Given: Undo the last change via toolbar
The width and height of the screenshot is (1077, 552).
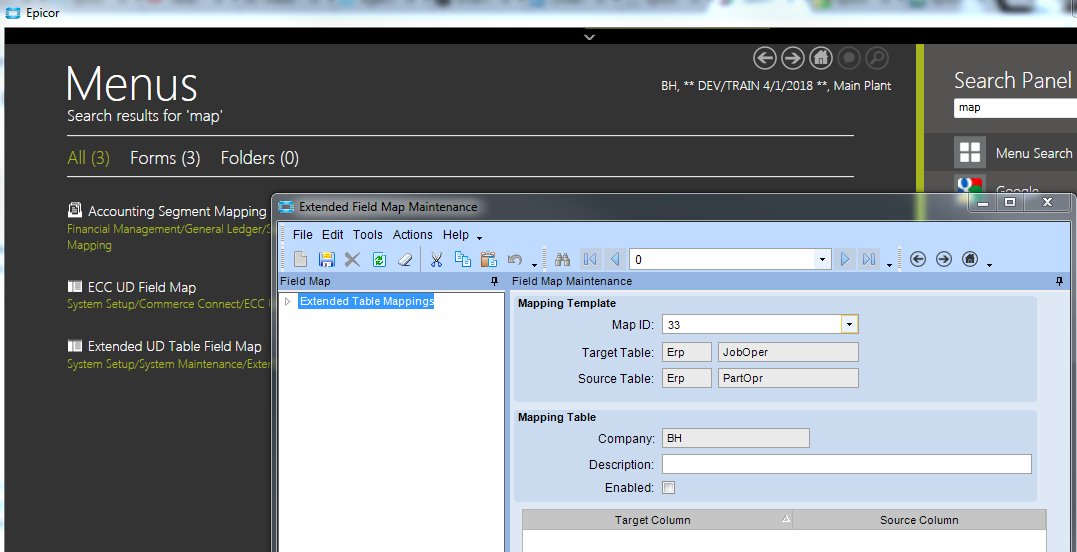Looking at the screenshot, I should [514, 259].
